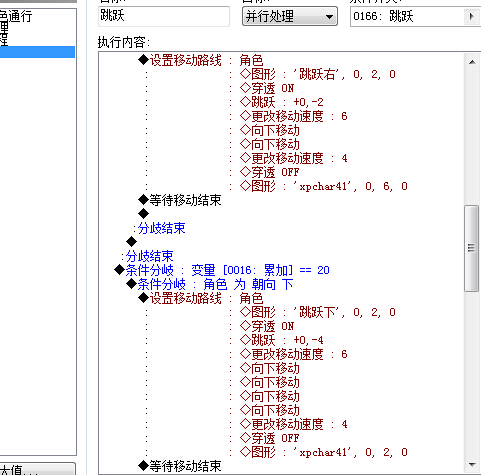Select 条件分歧 : 变量 [0016: 累加] == 20
The height and width of the screenshot is (475, 481).
[x=222, y=270]
